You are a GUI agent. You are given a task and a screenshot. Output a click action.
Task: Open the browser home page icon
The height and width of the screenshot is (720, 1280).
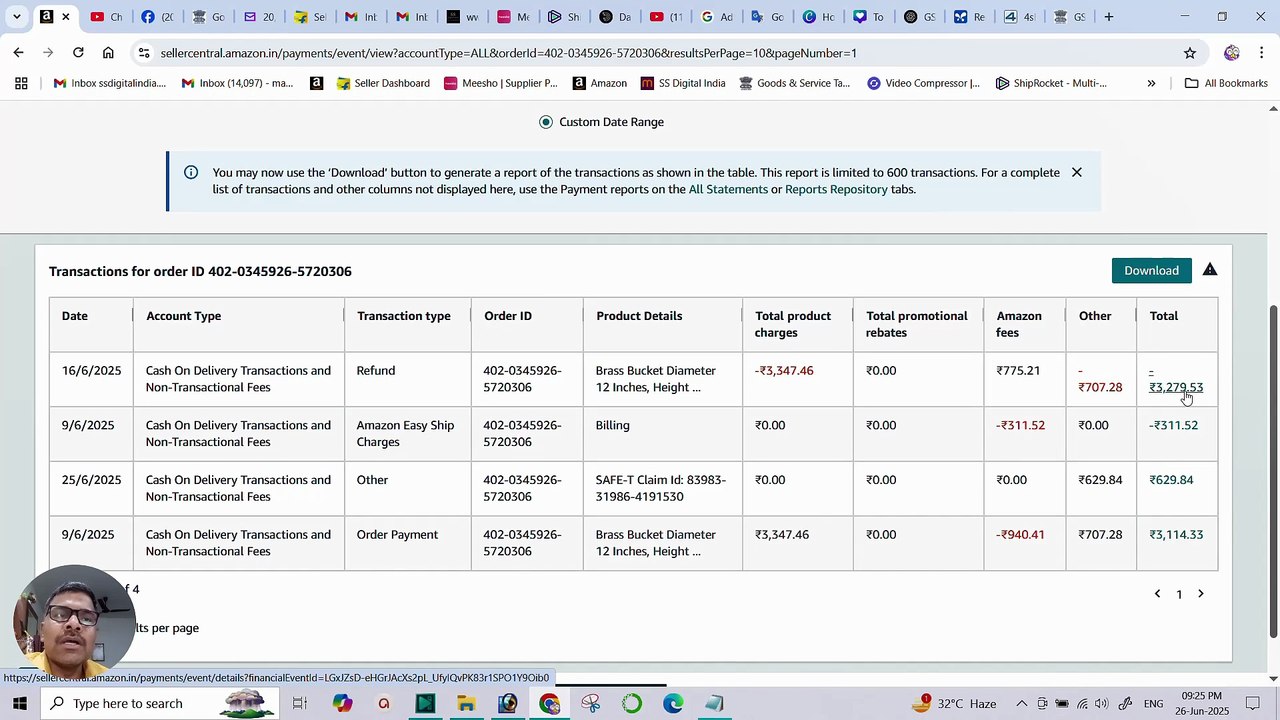pyautogui.click(x=108, y=53)
